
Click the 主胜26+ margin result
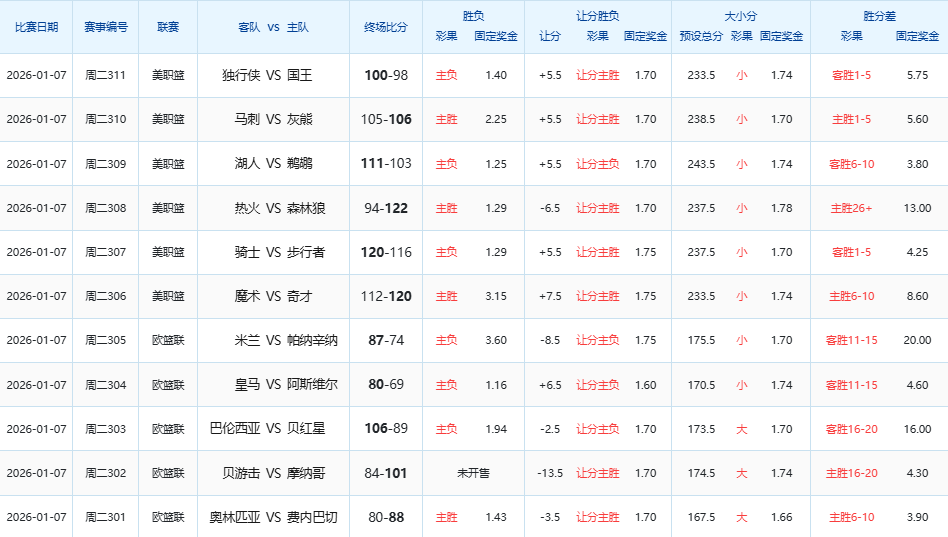[851, 208]
